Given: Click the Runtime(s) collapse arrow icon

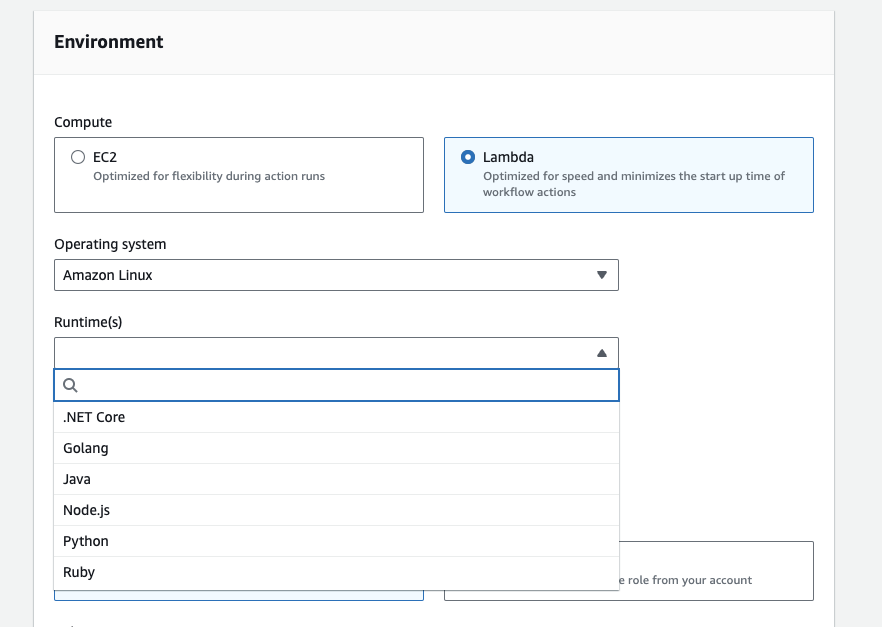Looking at the screenshot, I should pyautogui.click(x=601, y=353).
